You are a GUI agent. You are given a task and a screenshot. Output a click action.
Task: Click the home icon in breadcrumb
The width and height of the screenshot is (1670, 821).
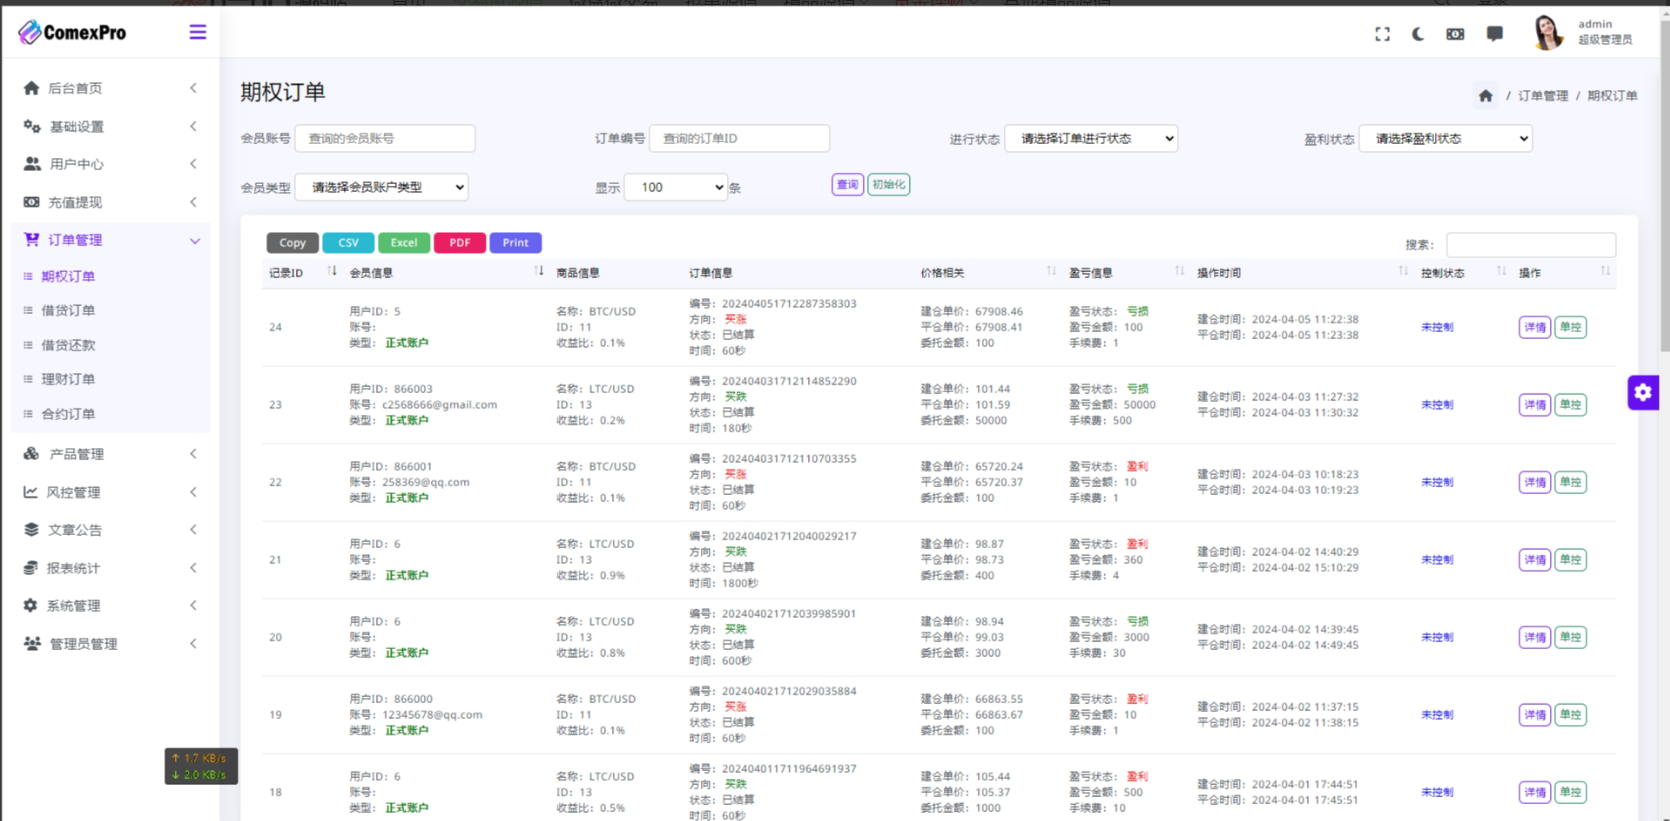point(1485,96)
